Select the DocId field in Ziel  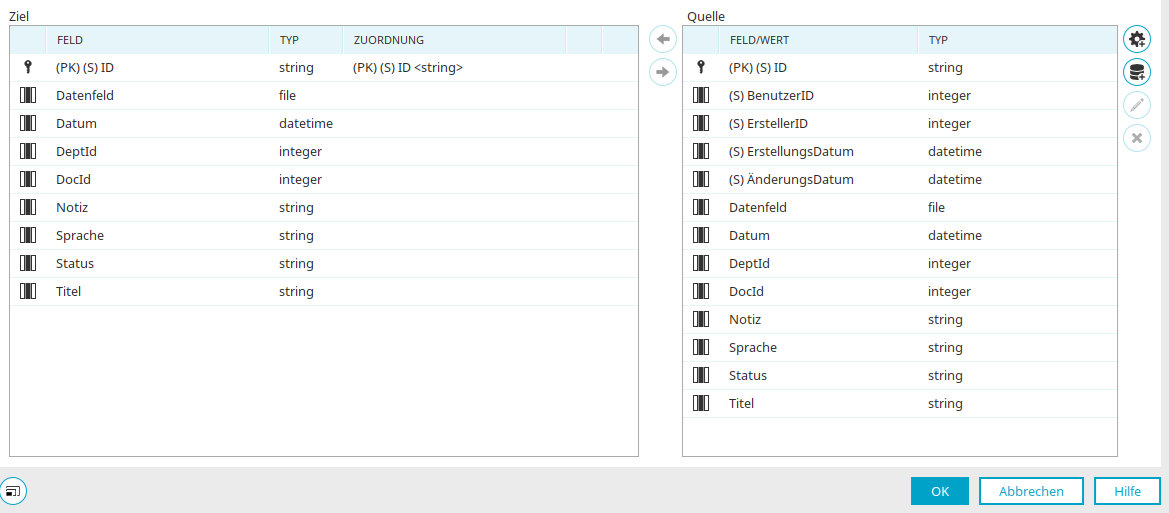pyautogui.click(x=73, y=180)
